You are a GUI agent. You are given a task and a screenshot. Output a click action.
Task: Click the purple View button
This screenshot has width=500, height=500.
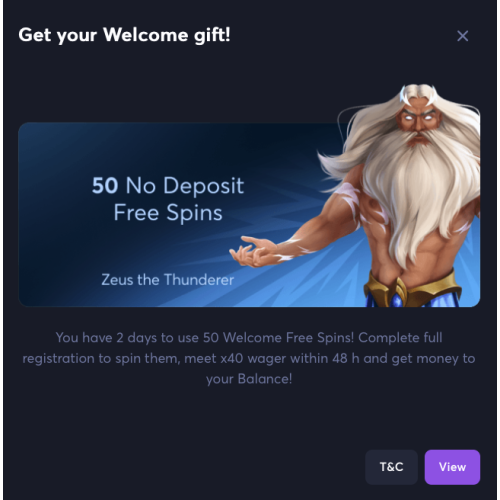coord(452,467)
